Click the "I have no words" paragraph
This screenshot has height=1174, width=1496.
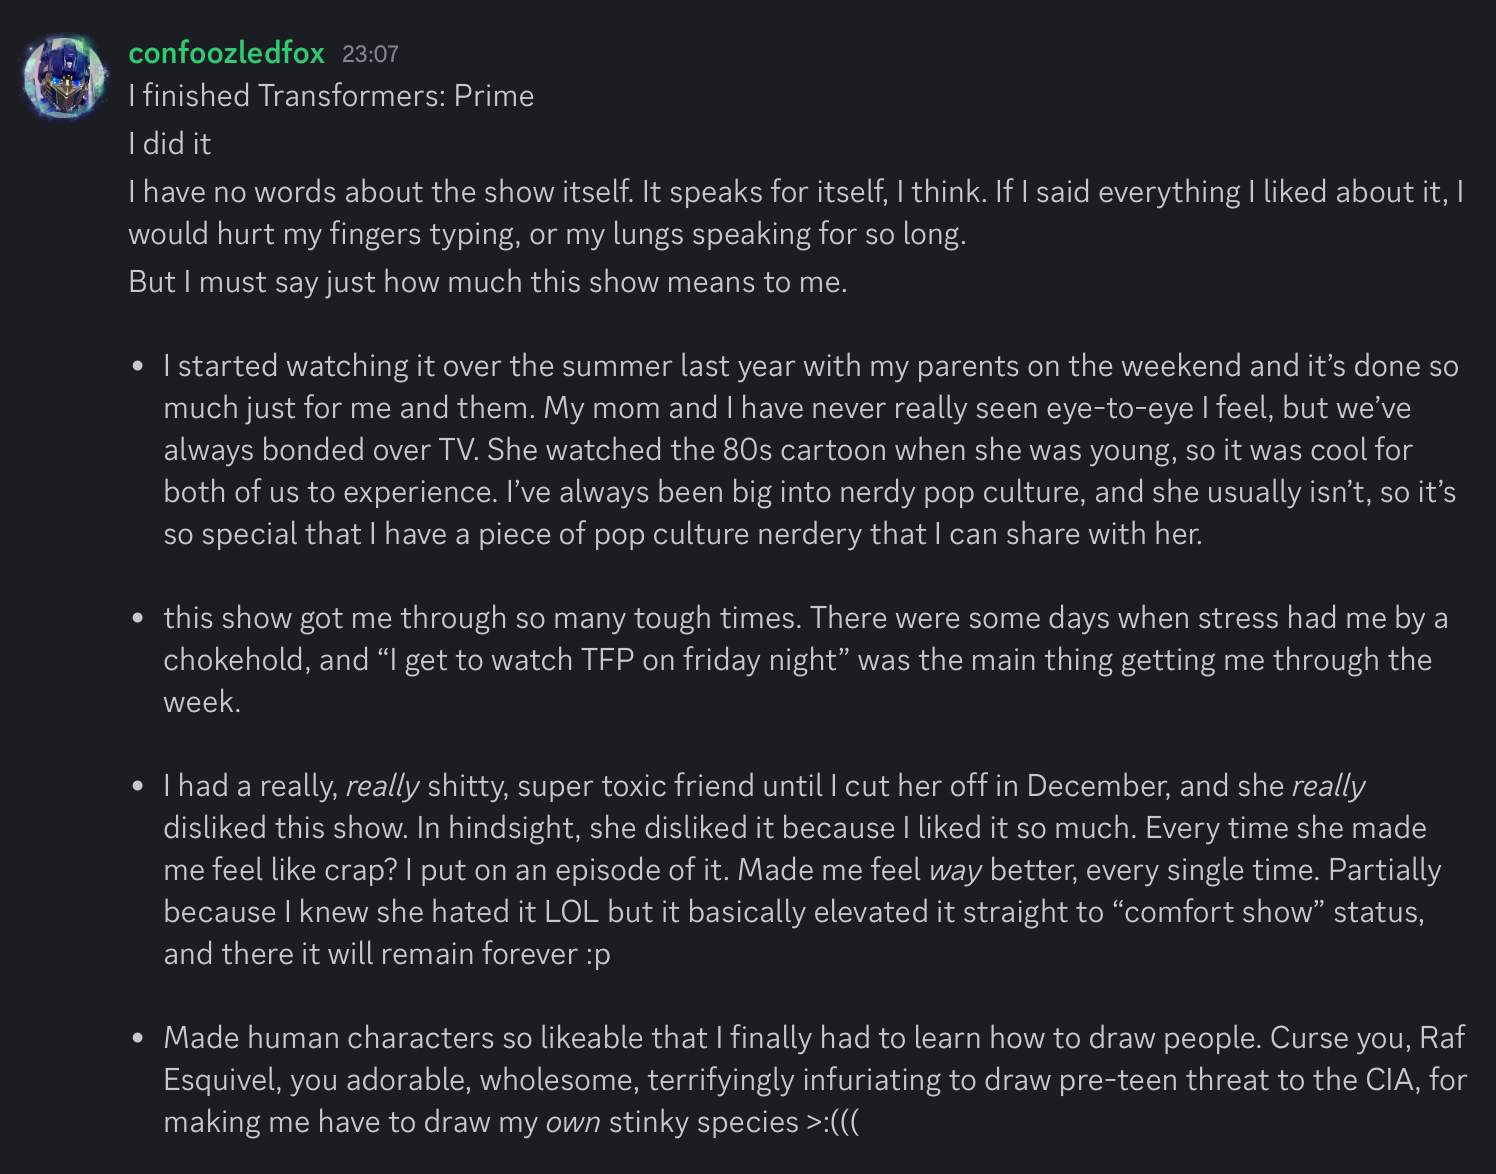[x=795, y=212]
